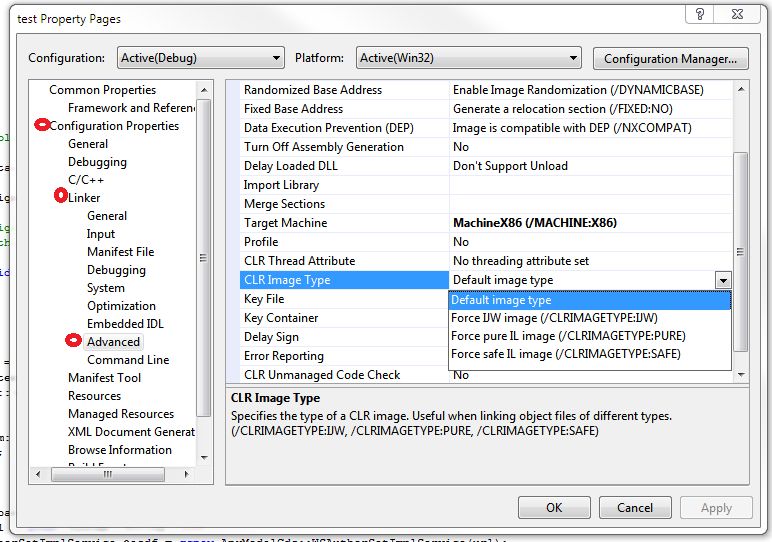Select Debugging under Configuration Properties

[97, 162]
